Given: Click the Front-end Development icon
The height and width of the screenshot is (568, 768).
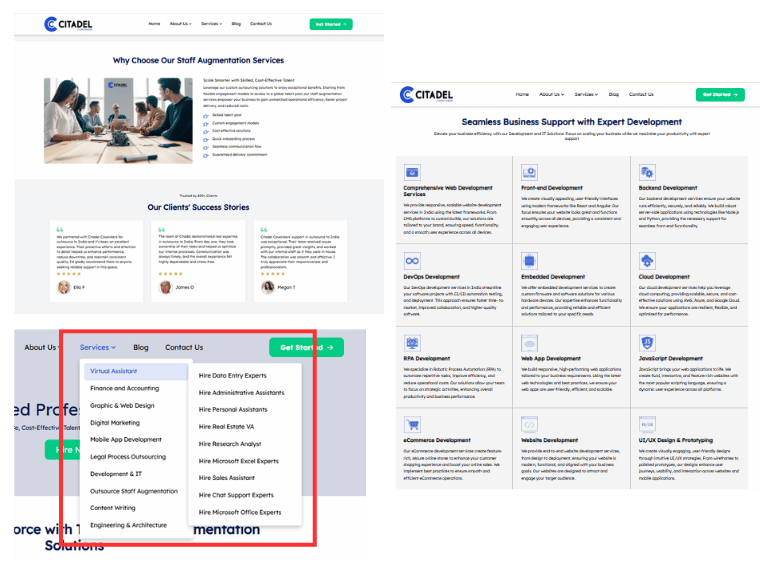Looking at the screenshot, I should point(529,172).
